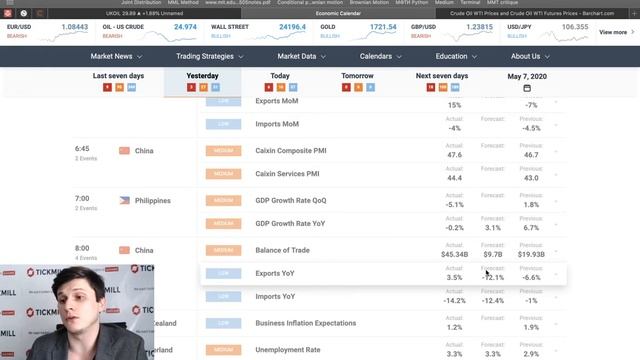The width and height of the screenshot is (640, 360).
Task: Click the Exports MoM event
Action: tap(277, 101)
